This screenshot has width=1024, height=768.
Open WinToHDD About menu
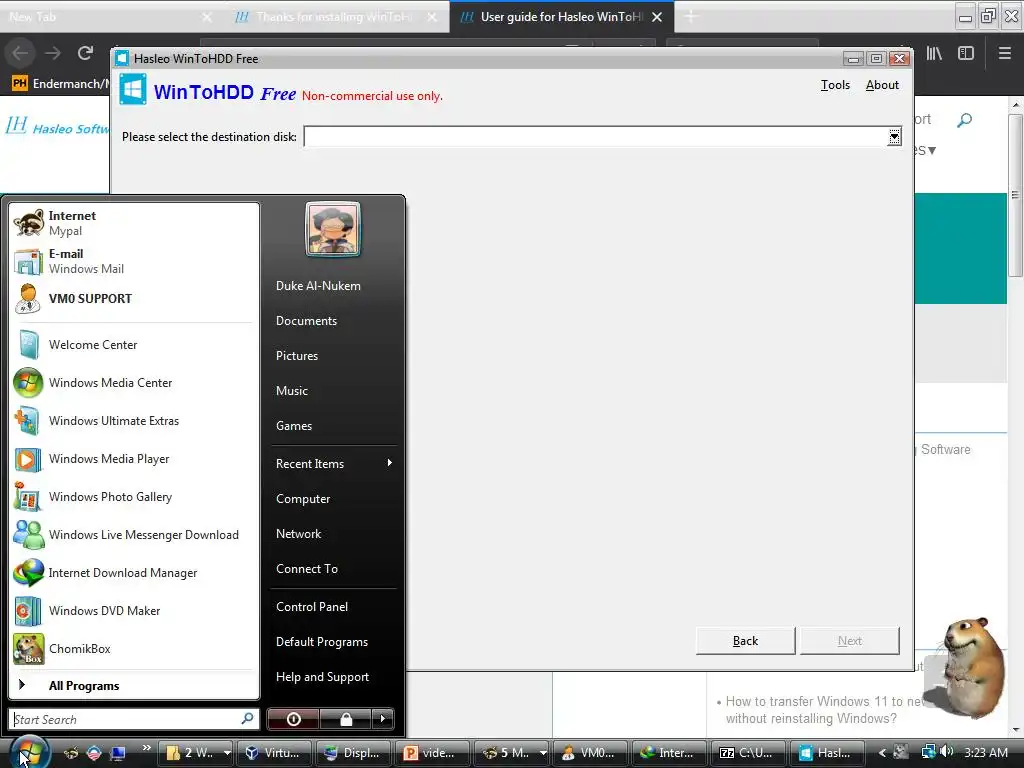click(x=882, y=85)
